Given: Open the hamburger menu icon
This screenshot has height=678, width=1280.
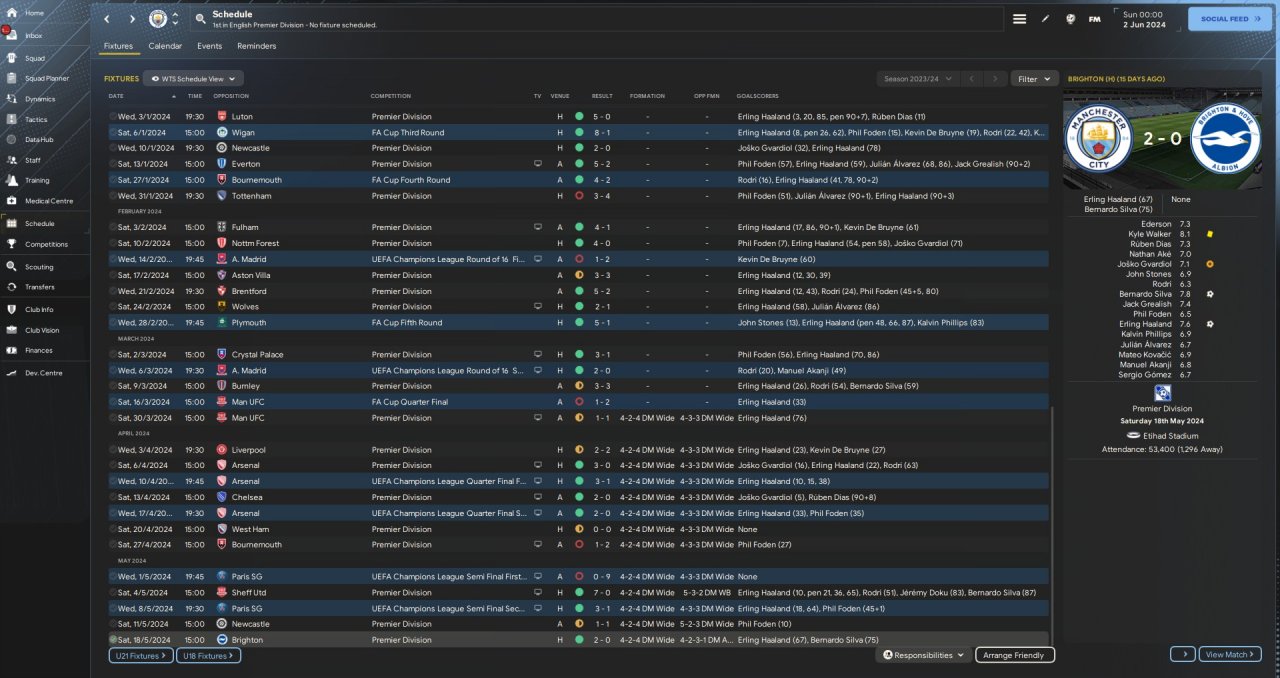Looking at the screenshot, I should point(1019,19).
